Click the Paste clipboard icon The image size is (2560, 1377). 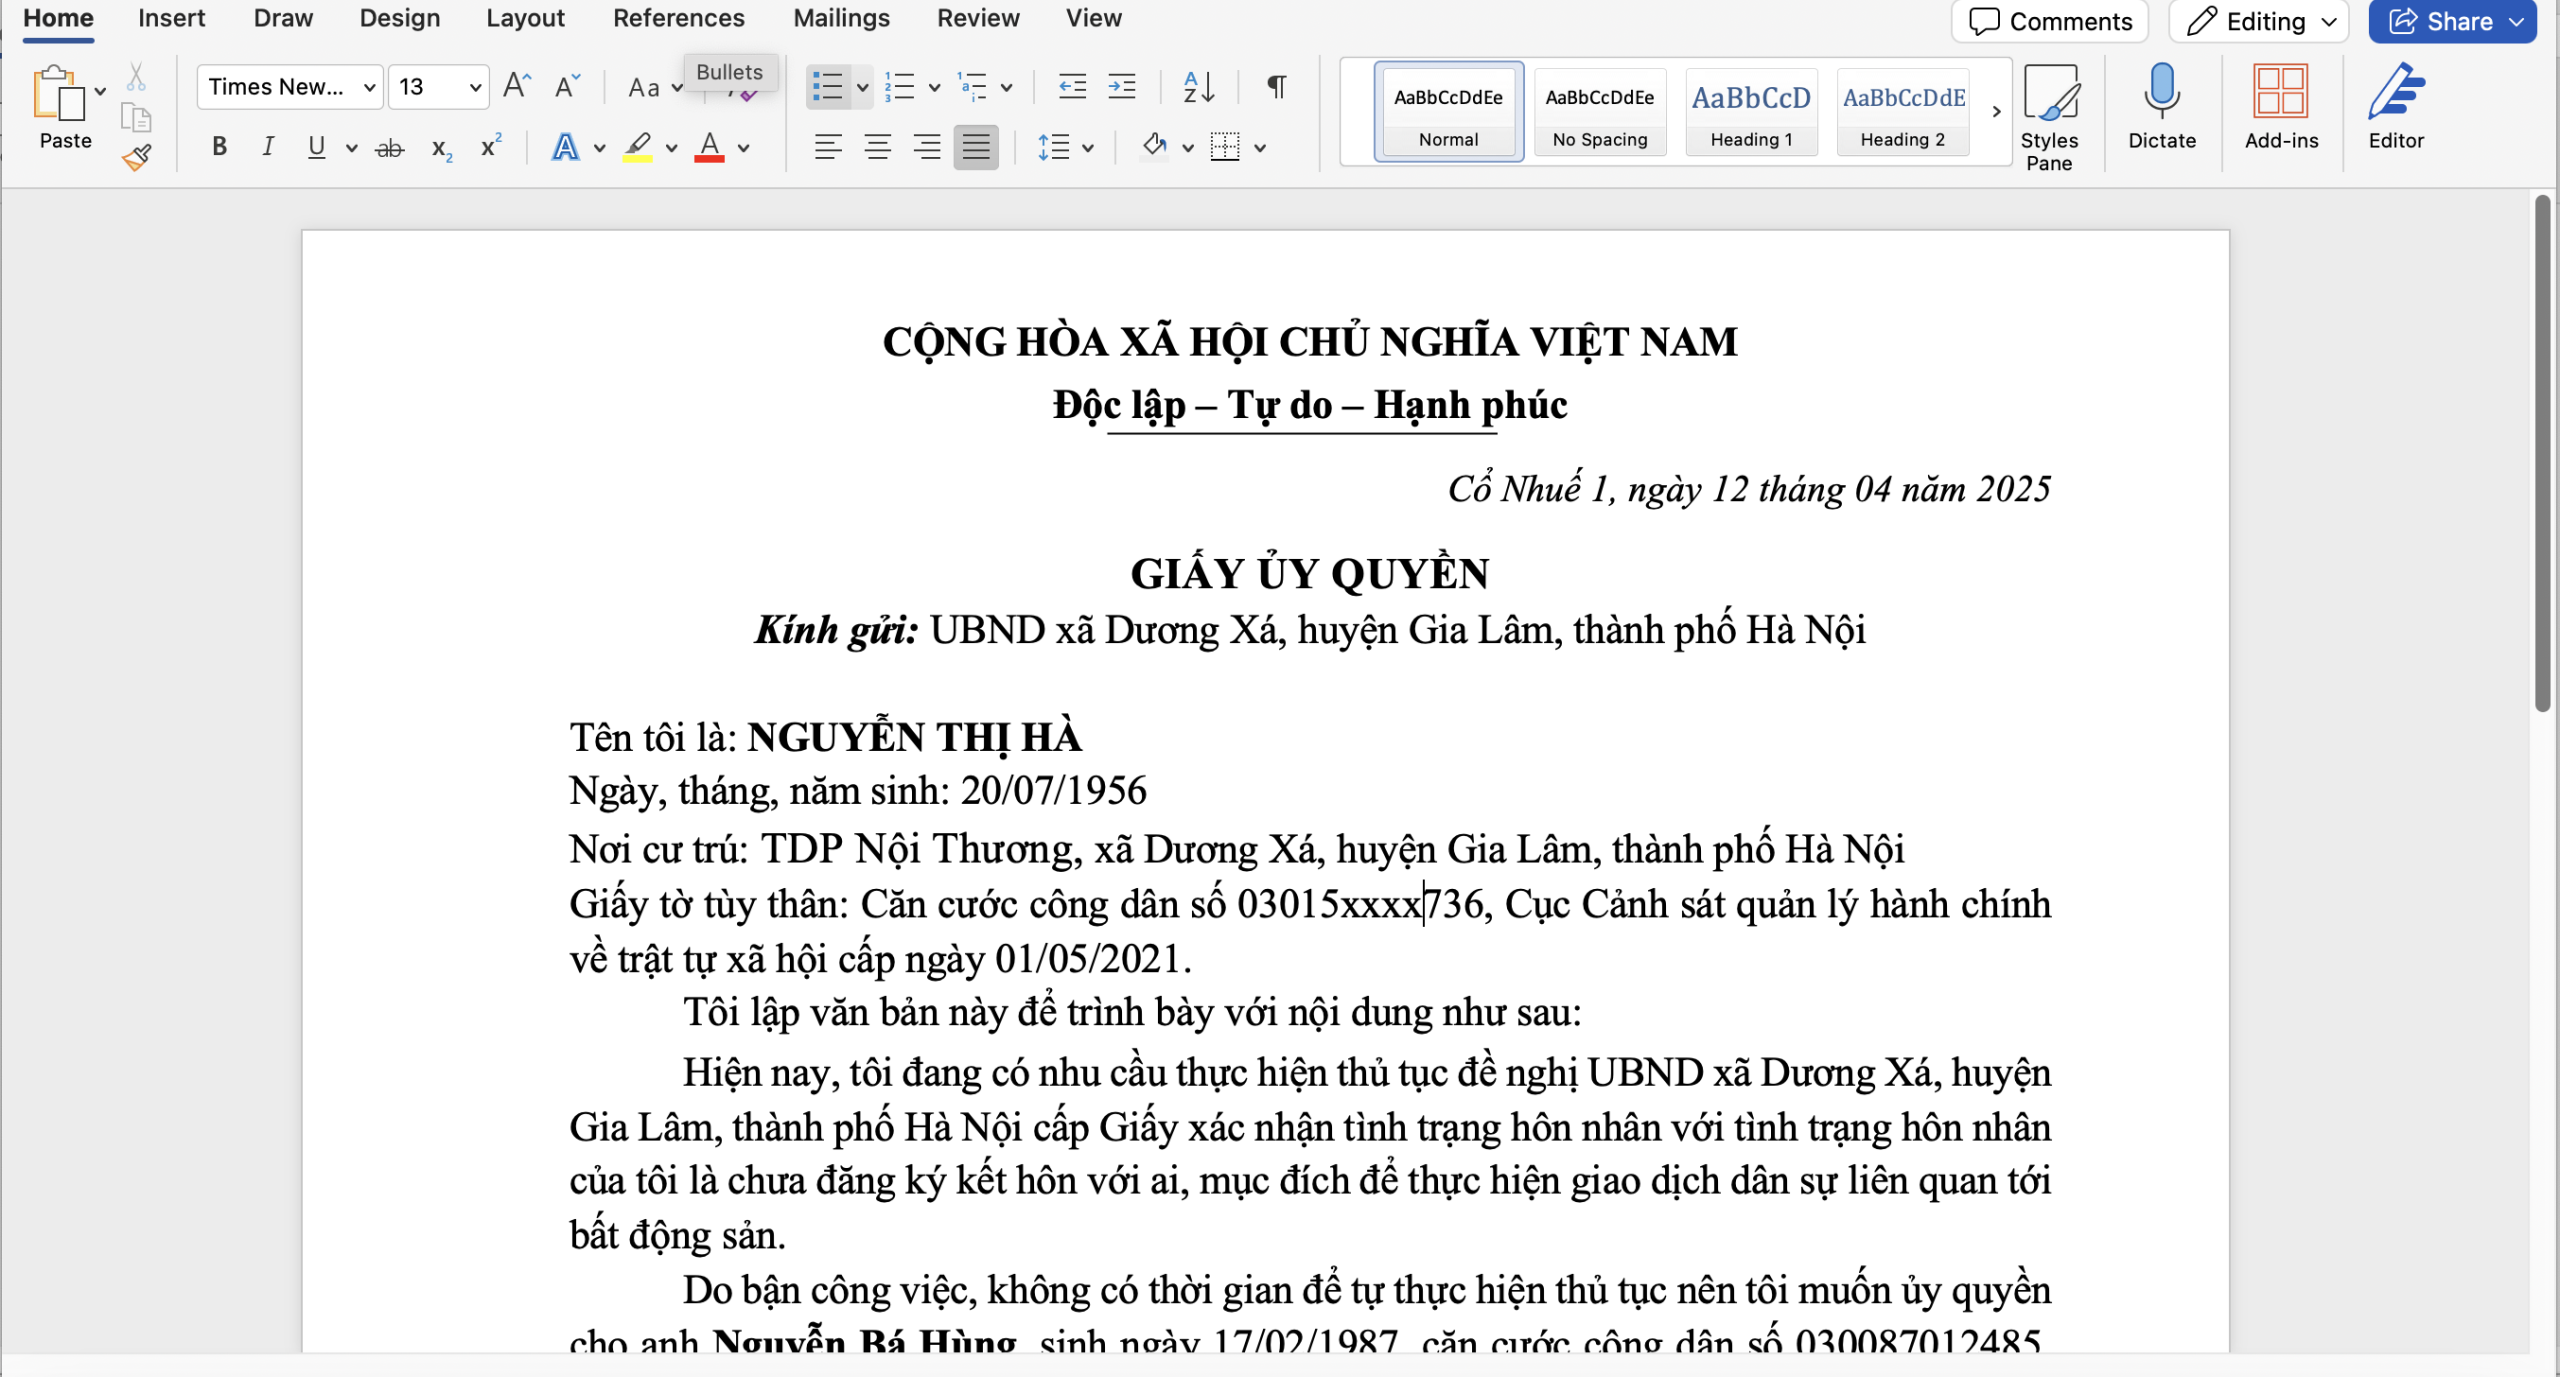[58, 93]
